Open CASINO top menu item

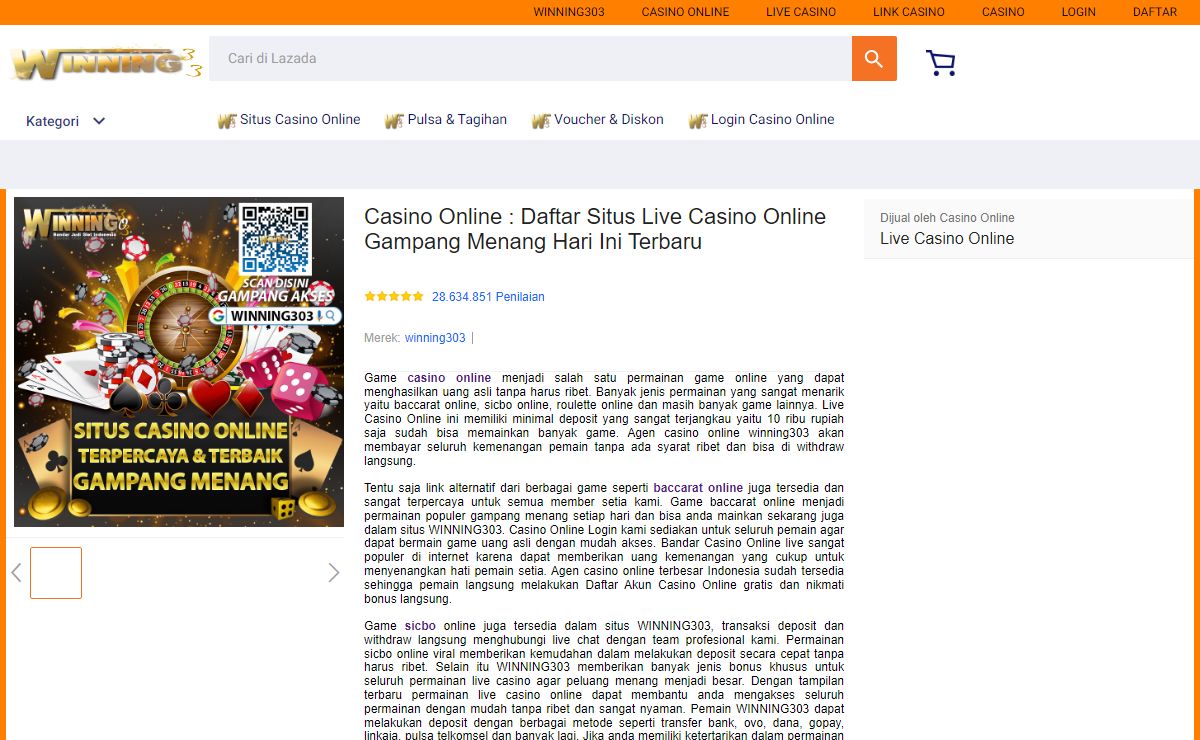pyautogui.click(x=1003, y=12)
